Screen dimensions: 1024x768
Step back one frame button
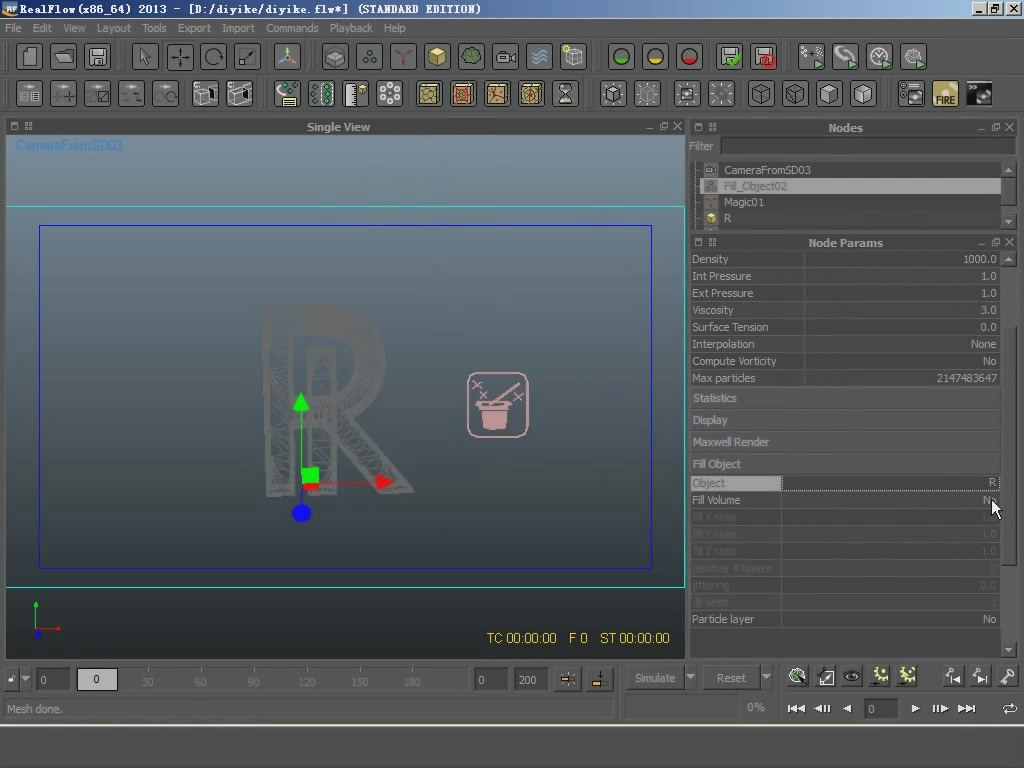coord(822,709)
